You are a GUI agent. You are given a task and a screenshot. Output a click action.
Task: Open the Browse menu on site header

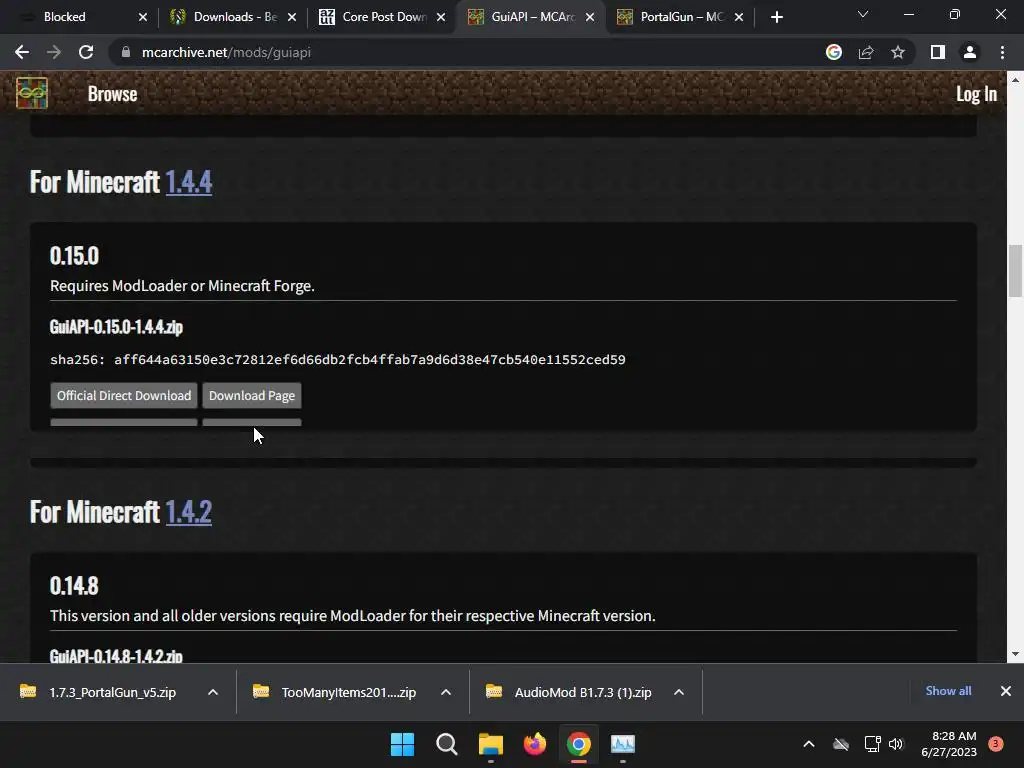[x=112, y=94]
